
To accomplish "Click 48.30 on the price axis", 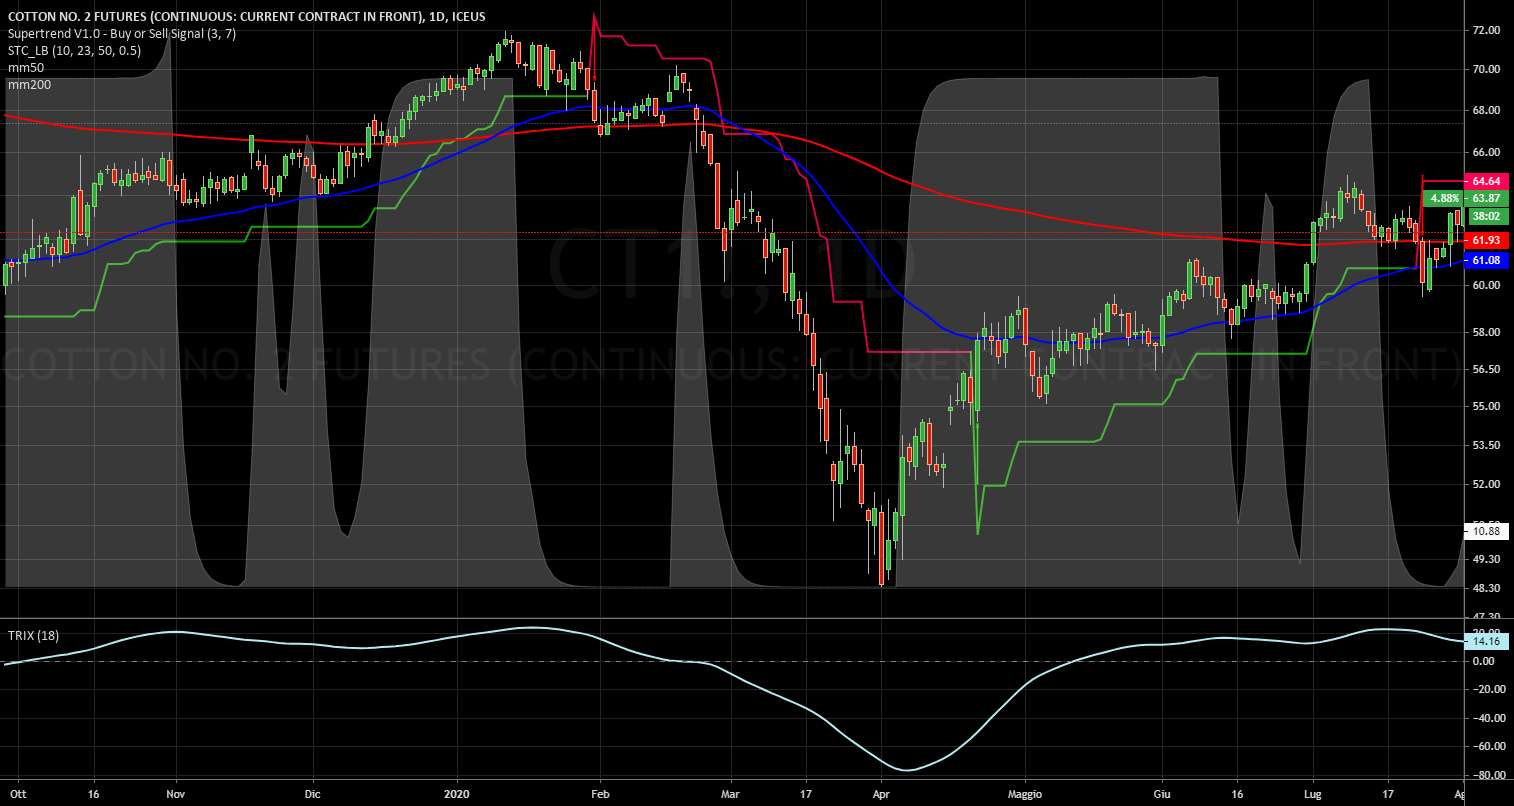I will [1486, 588].
